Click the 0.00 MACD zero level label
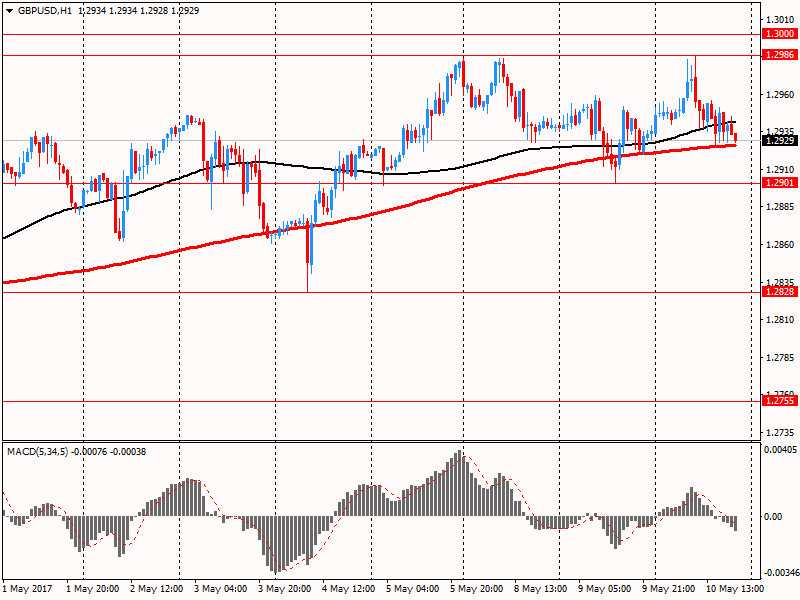Image resolution: width=800 pixels, height=600 pixels. (x=773, y=517)
